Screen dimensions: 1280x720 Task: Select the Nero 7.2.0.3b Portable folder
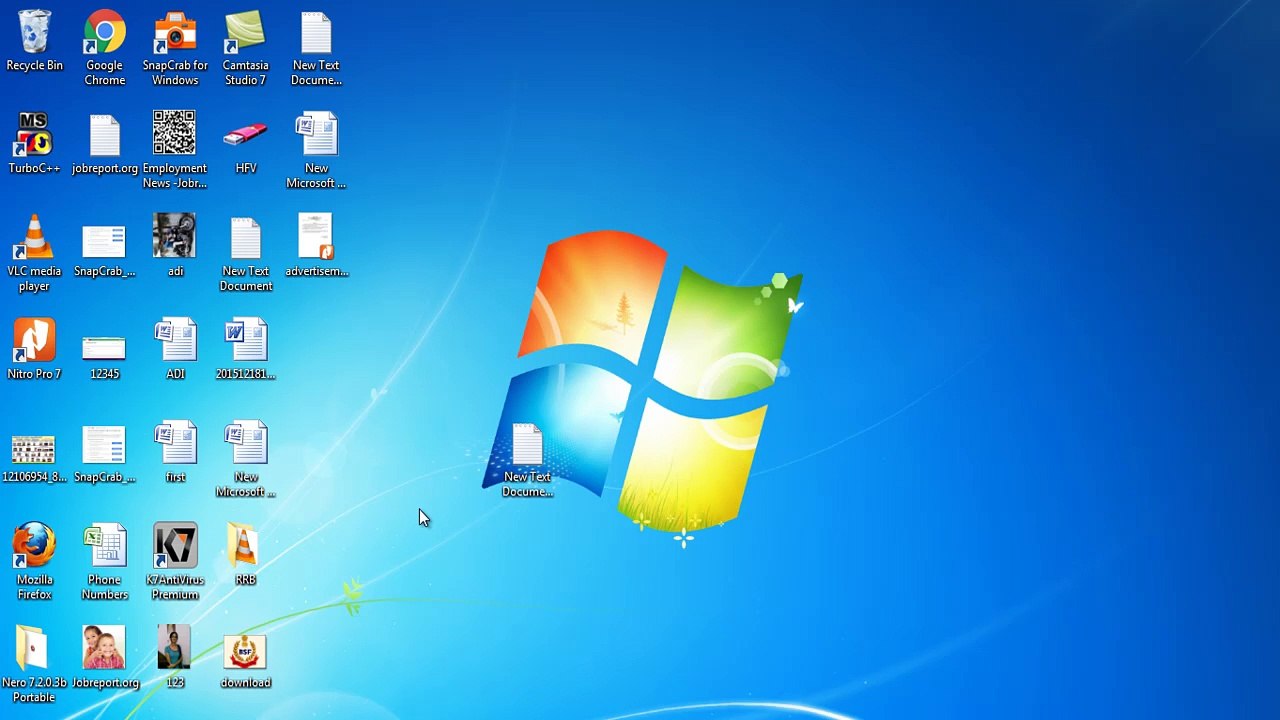coord(34,664)
